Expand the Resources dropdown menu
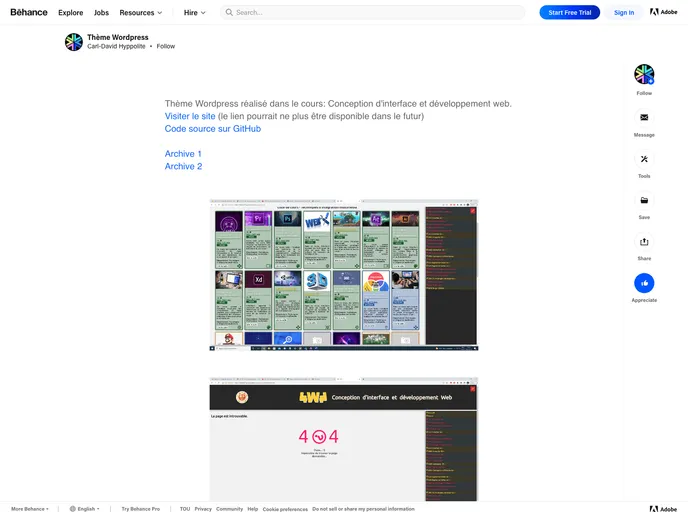The width and height of the screenshot is (688, 512). click(140, 13)
